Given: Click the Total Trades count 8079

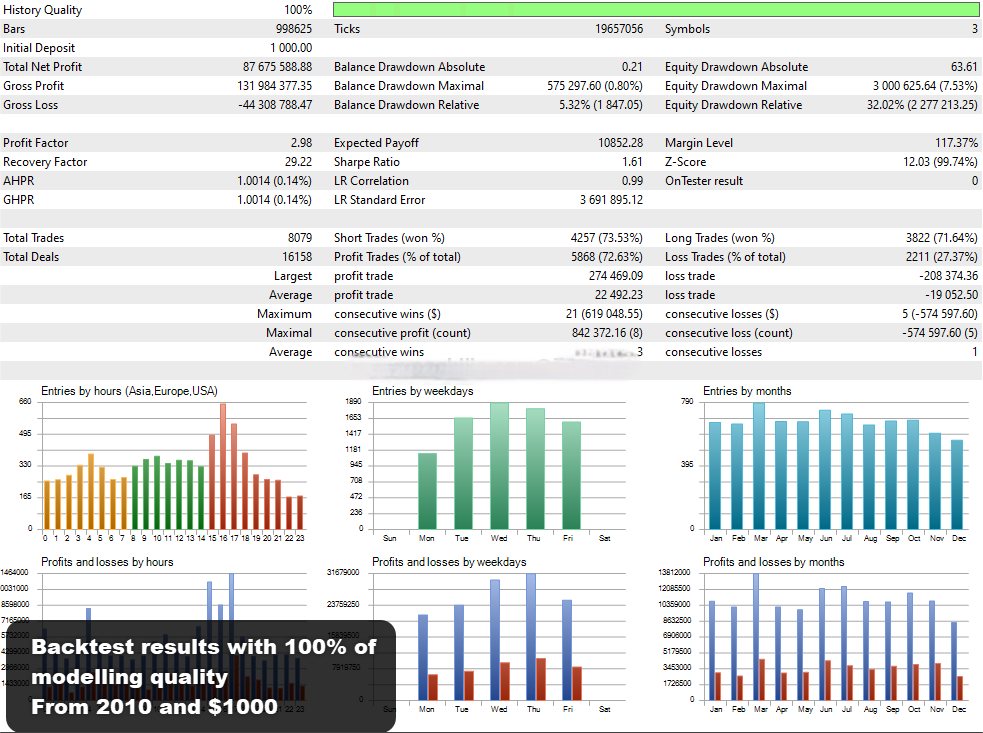Looking at the screenshot, I should (299, 238).
